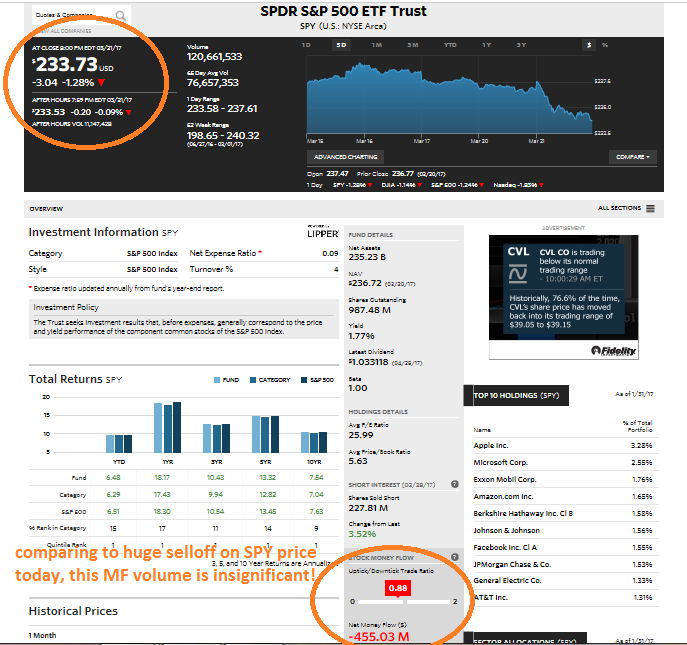
Task: Click the Top 10 Holdings (SPY) header
Action: [x=517, y=395]
